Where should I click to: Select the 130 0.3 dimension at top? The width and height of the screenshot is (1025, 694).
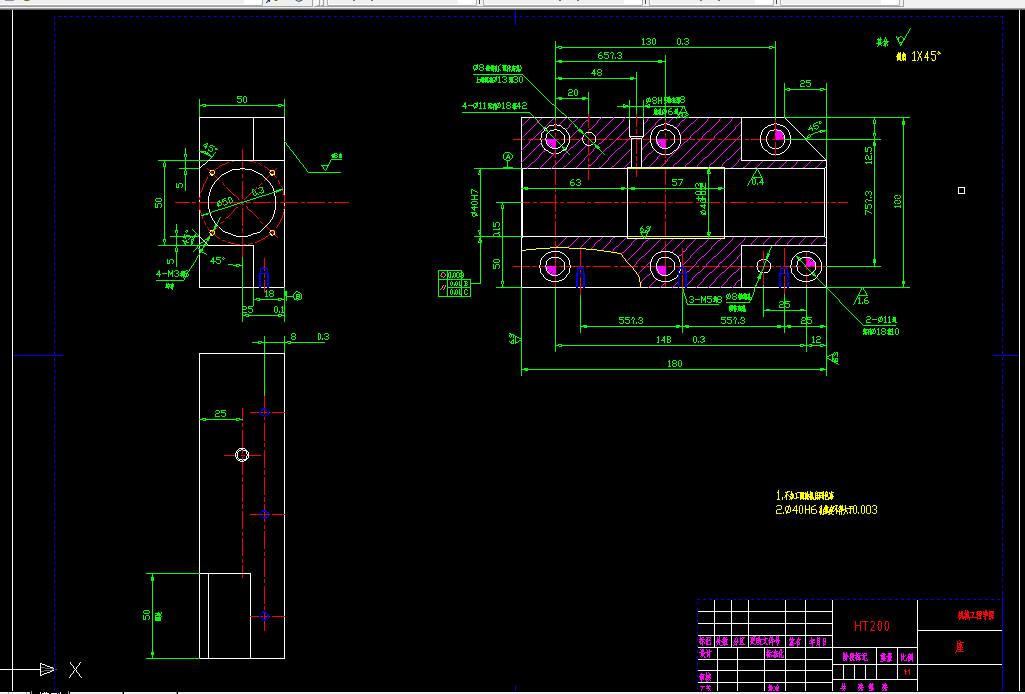665,41
